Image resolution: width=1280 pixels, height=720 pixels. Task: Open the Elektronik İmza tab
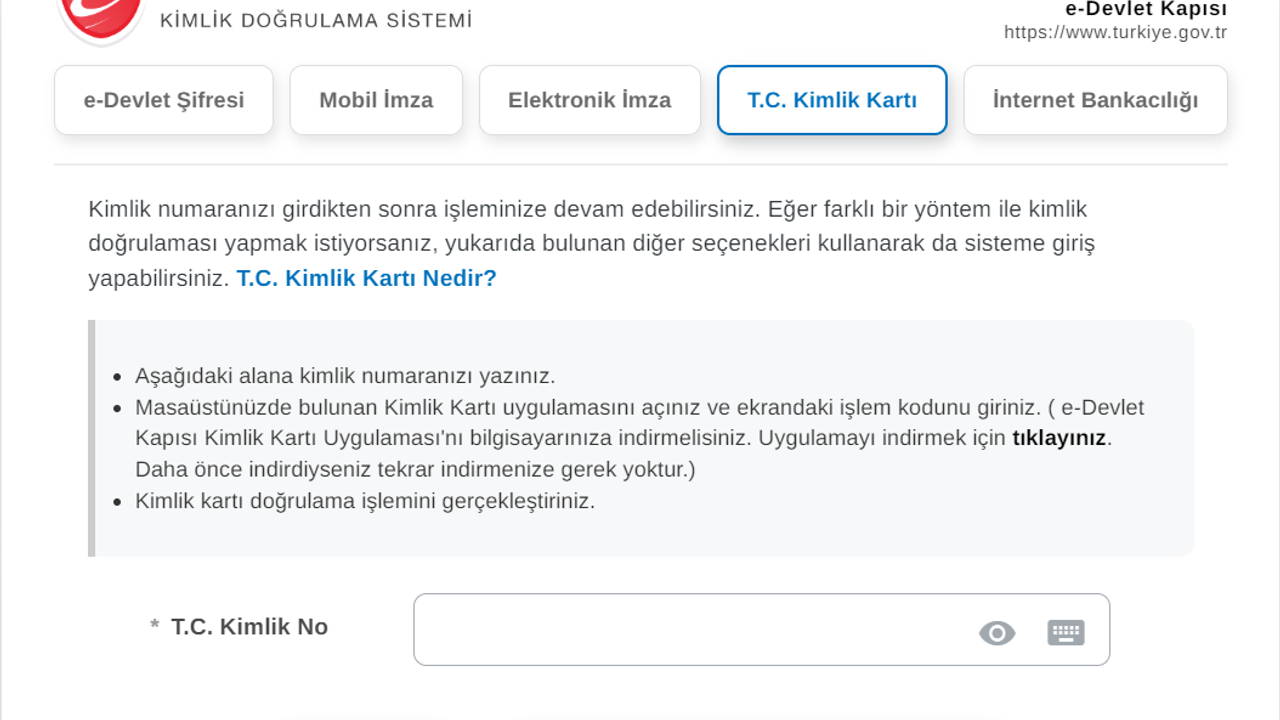click(590, 100)
